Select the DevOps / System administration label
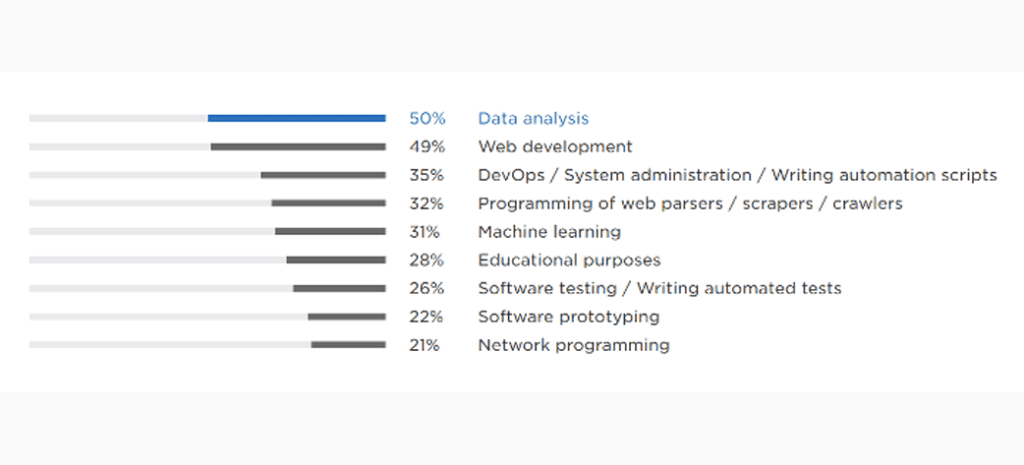The width and height of the screenshot is (1024, 465). click(x=737, y=175)
